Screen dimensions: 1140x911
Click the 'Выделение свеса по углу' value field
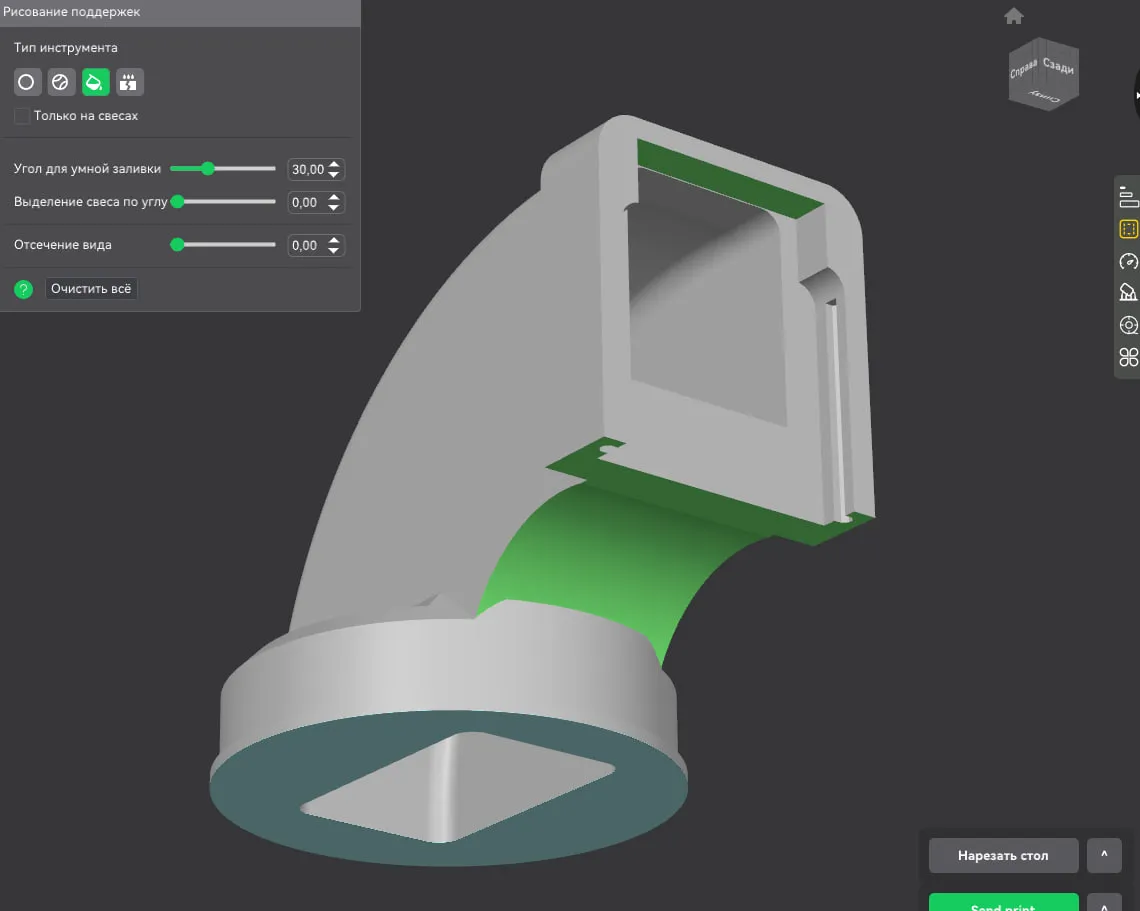[x=306, y=203]
